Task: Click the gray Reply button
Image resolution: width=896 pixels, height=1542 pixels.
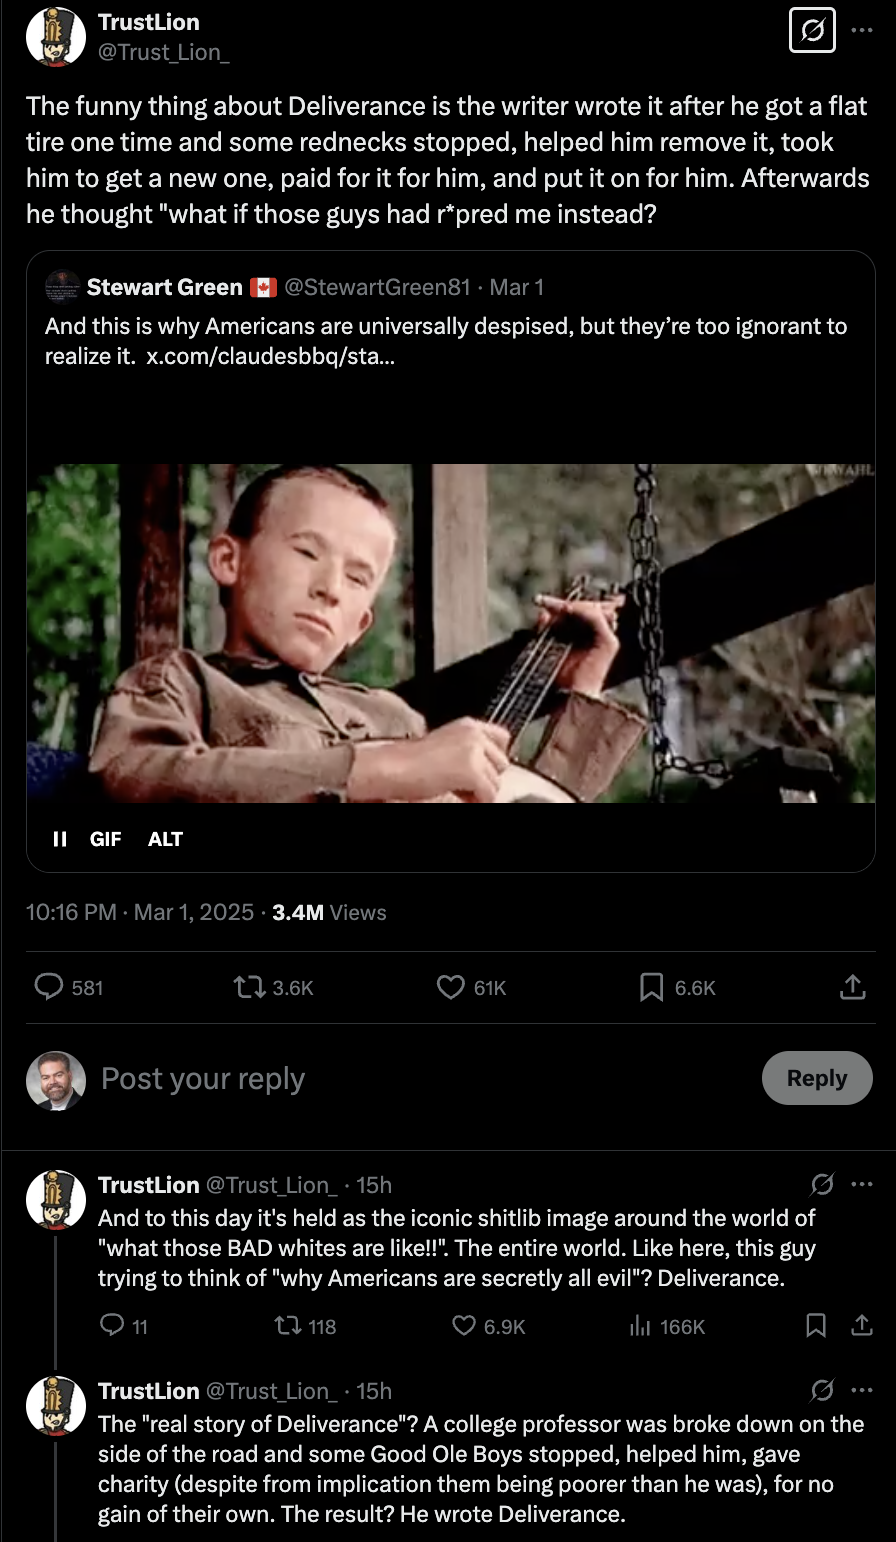Action: point(816,1078)
